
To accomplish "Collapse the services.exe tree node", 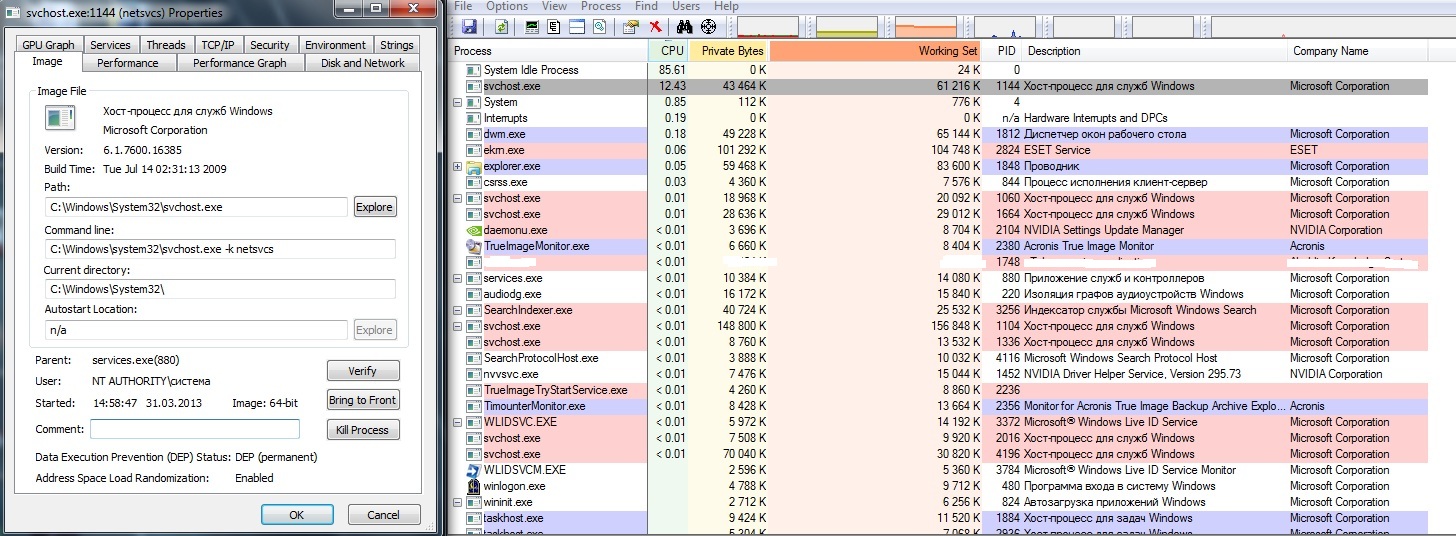I will click(458, 278).
